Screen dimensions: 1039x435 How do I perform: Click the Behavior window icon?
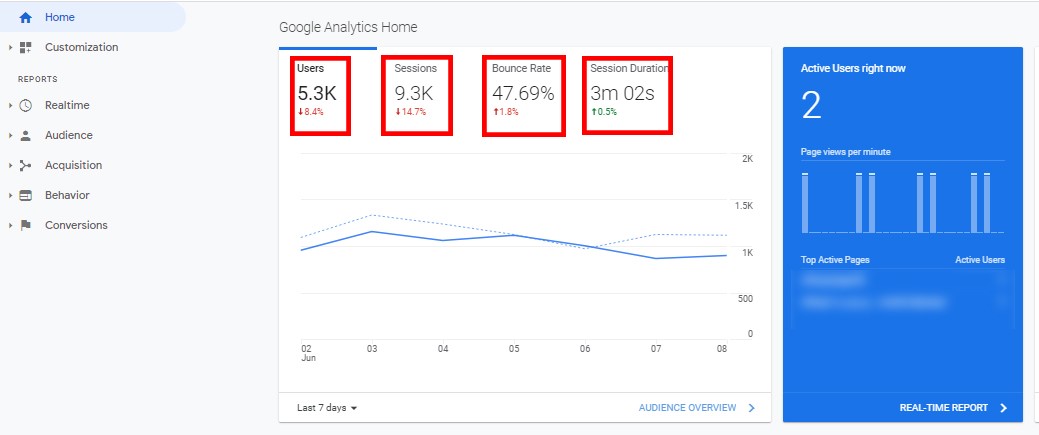pos(26,196)
